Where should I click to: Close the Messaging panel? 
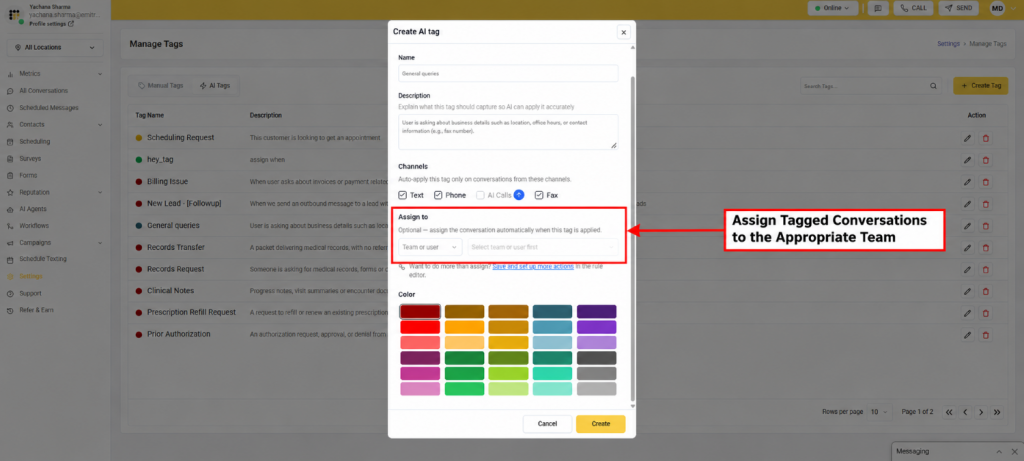pyautogui.click(x=1014, y=452)
